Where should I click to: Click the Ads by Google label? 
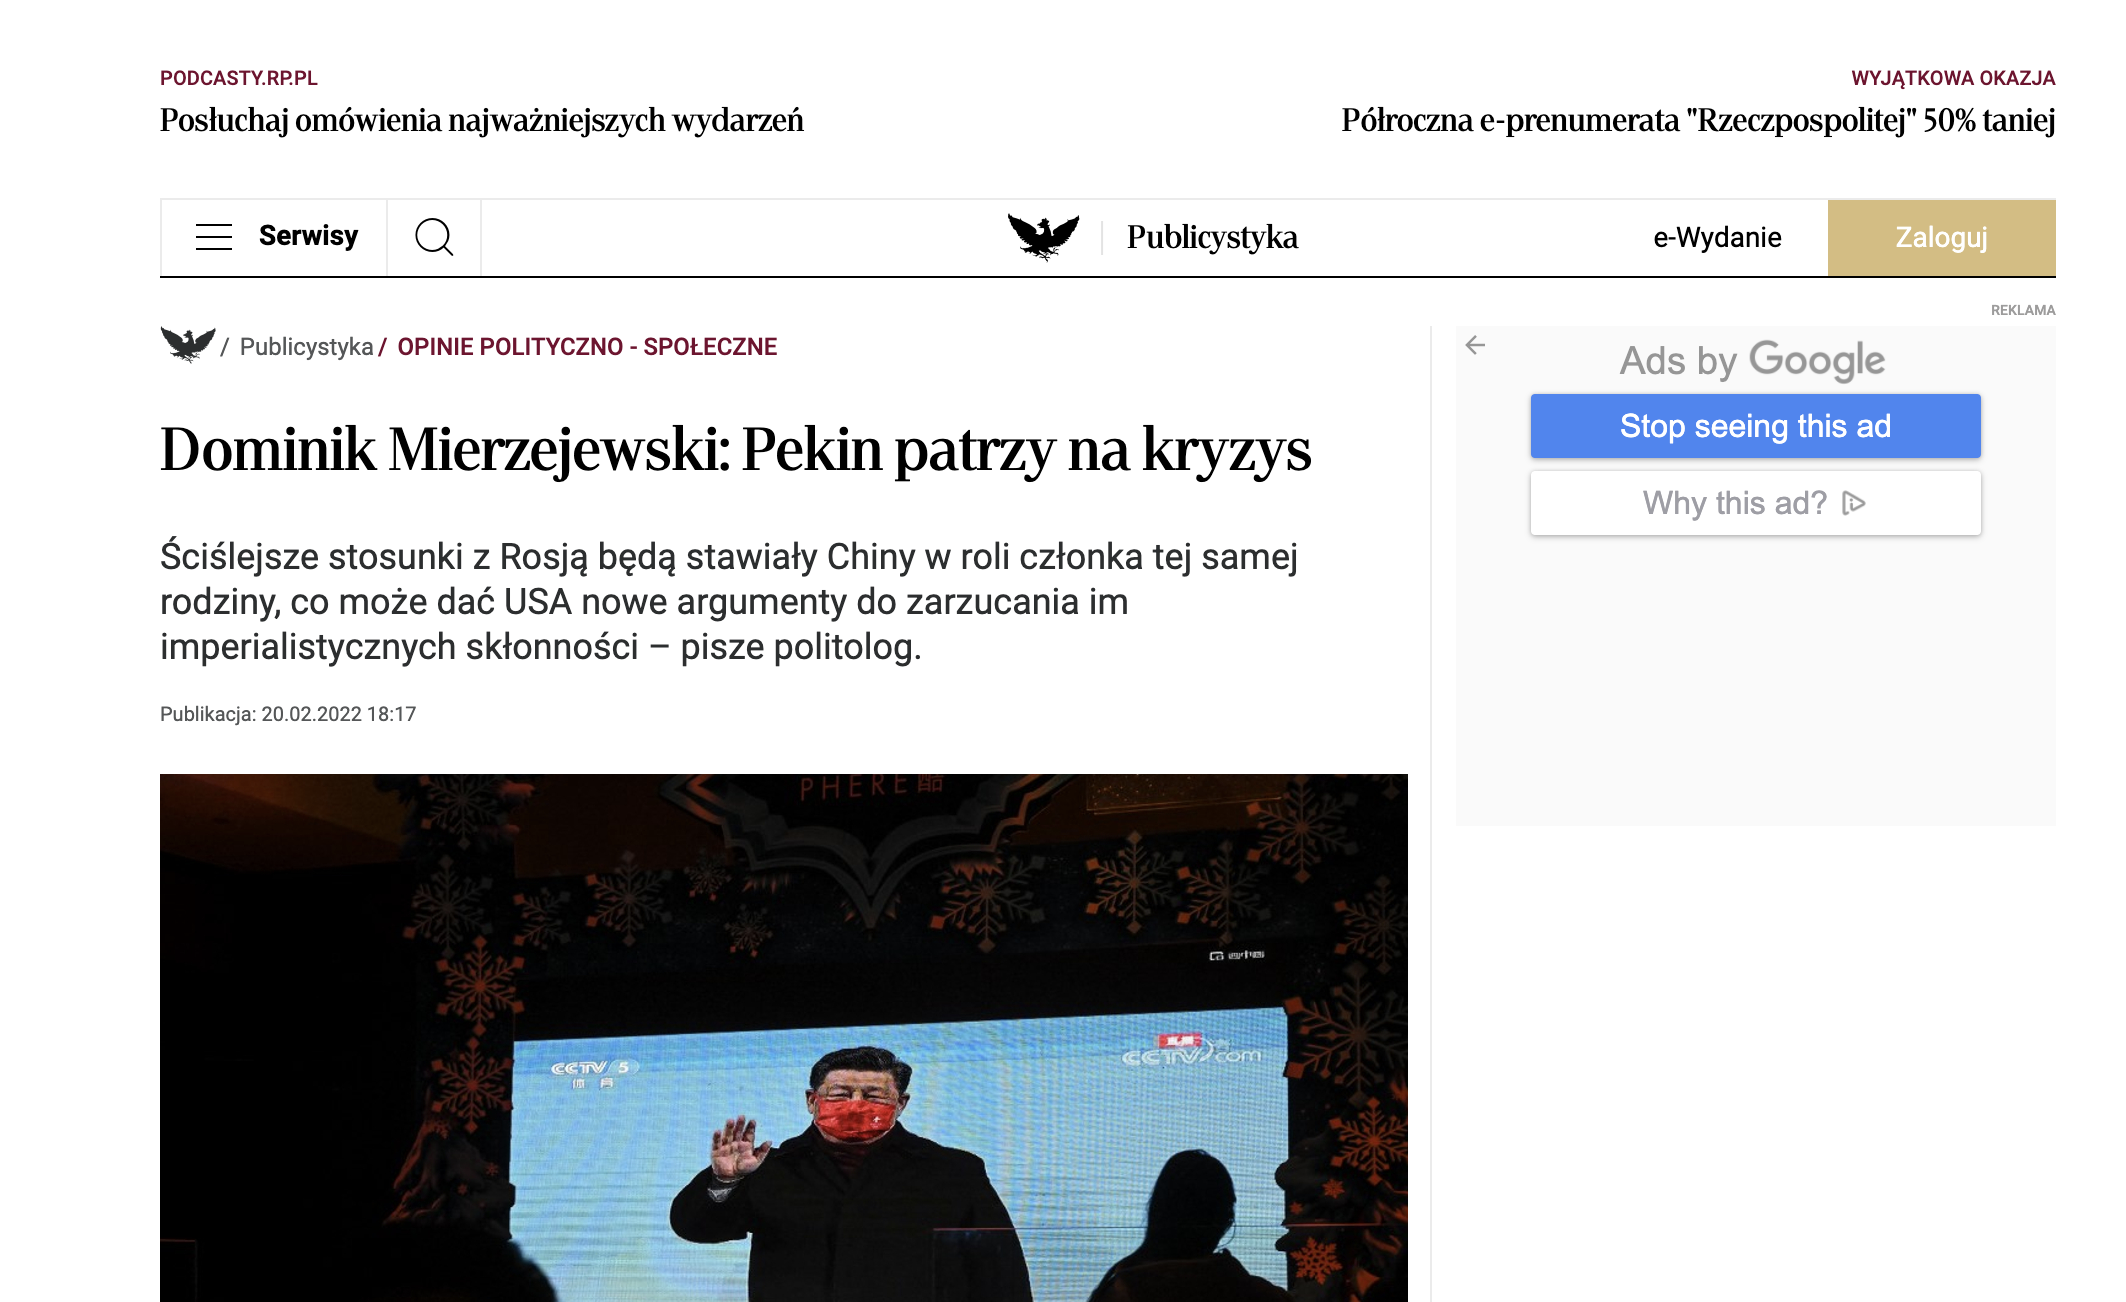(1752, 360)
